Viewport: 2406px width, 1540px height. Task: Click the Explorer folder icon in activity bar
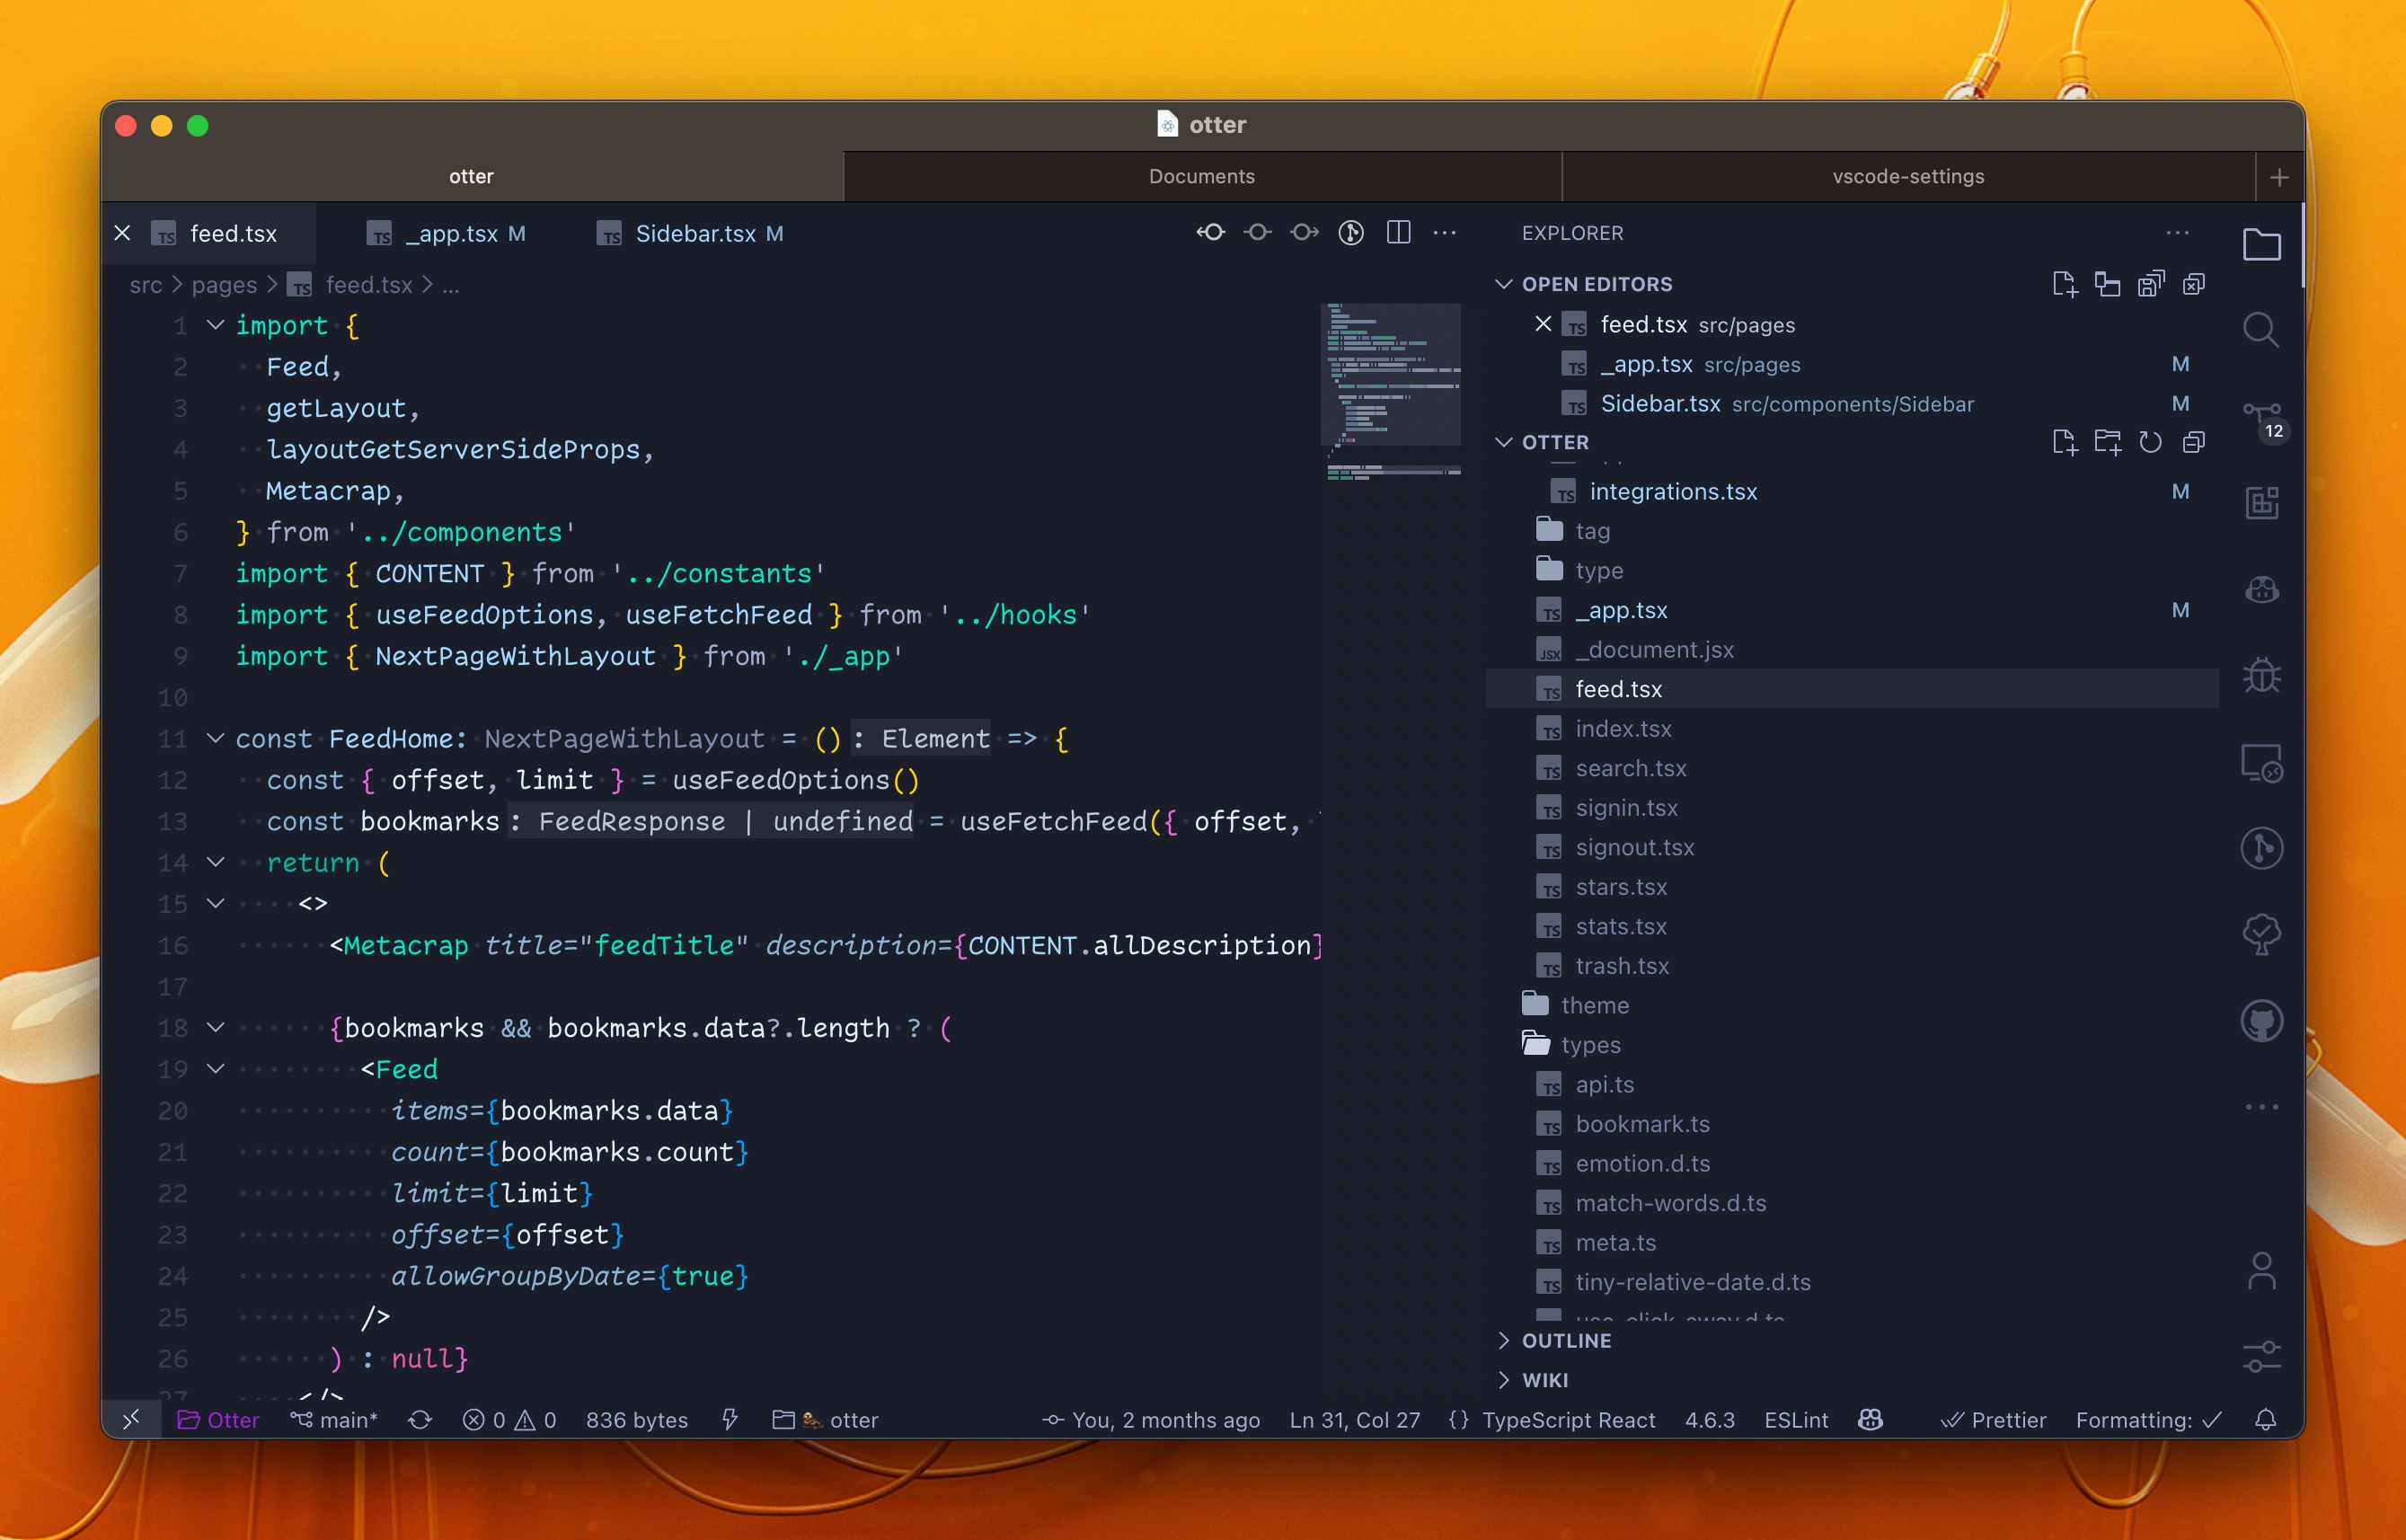pyautogui.click(x=2261, y=244)
